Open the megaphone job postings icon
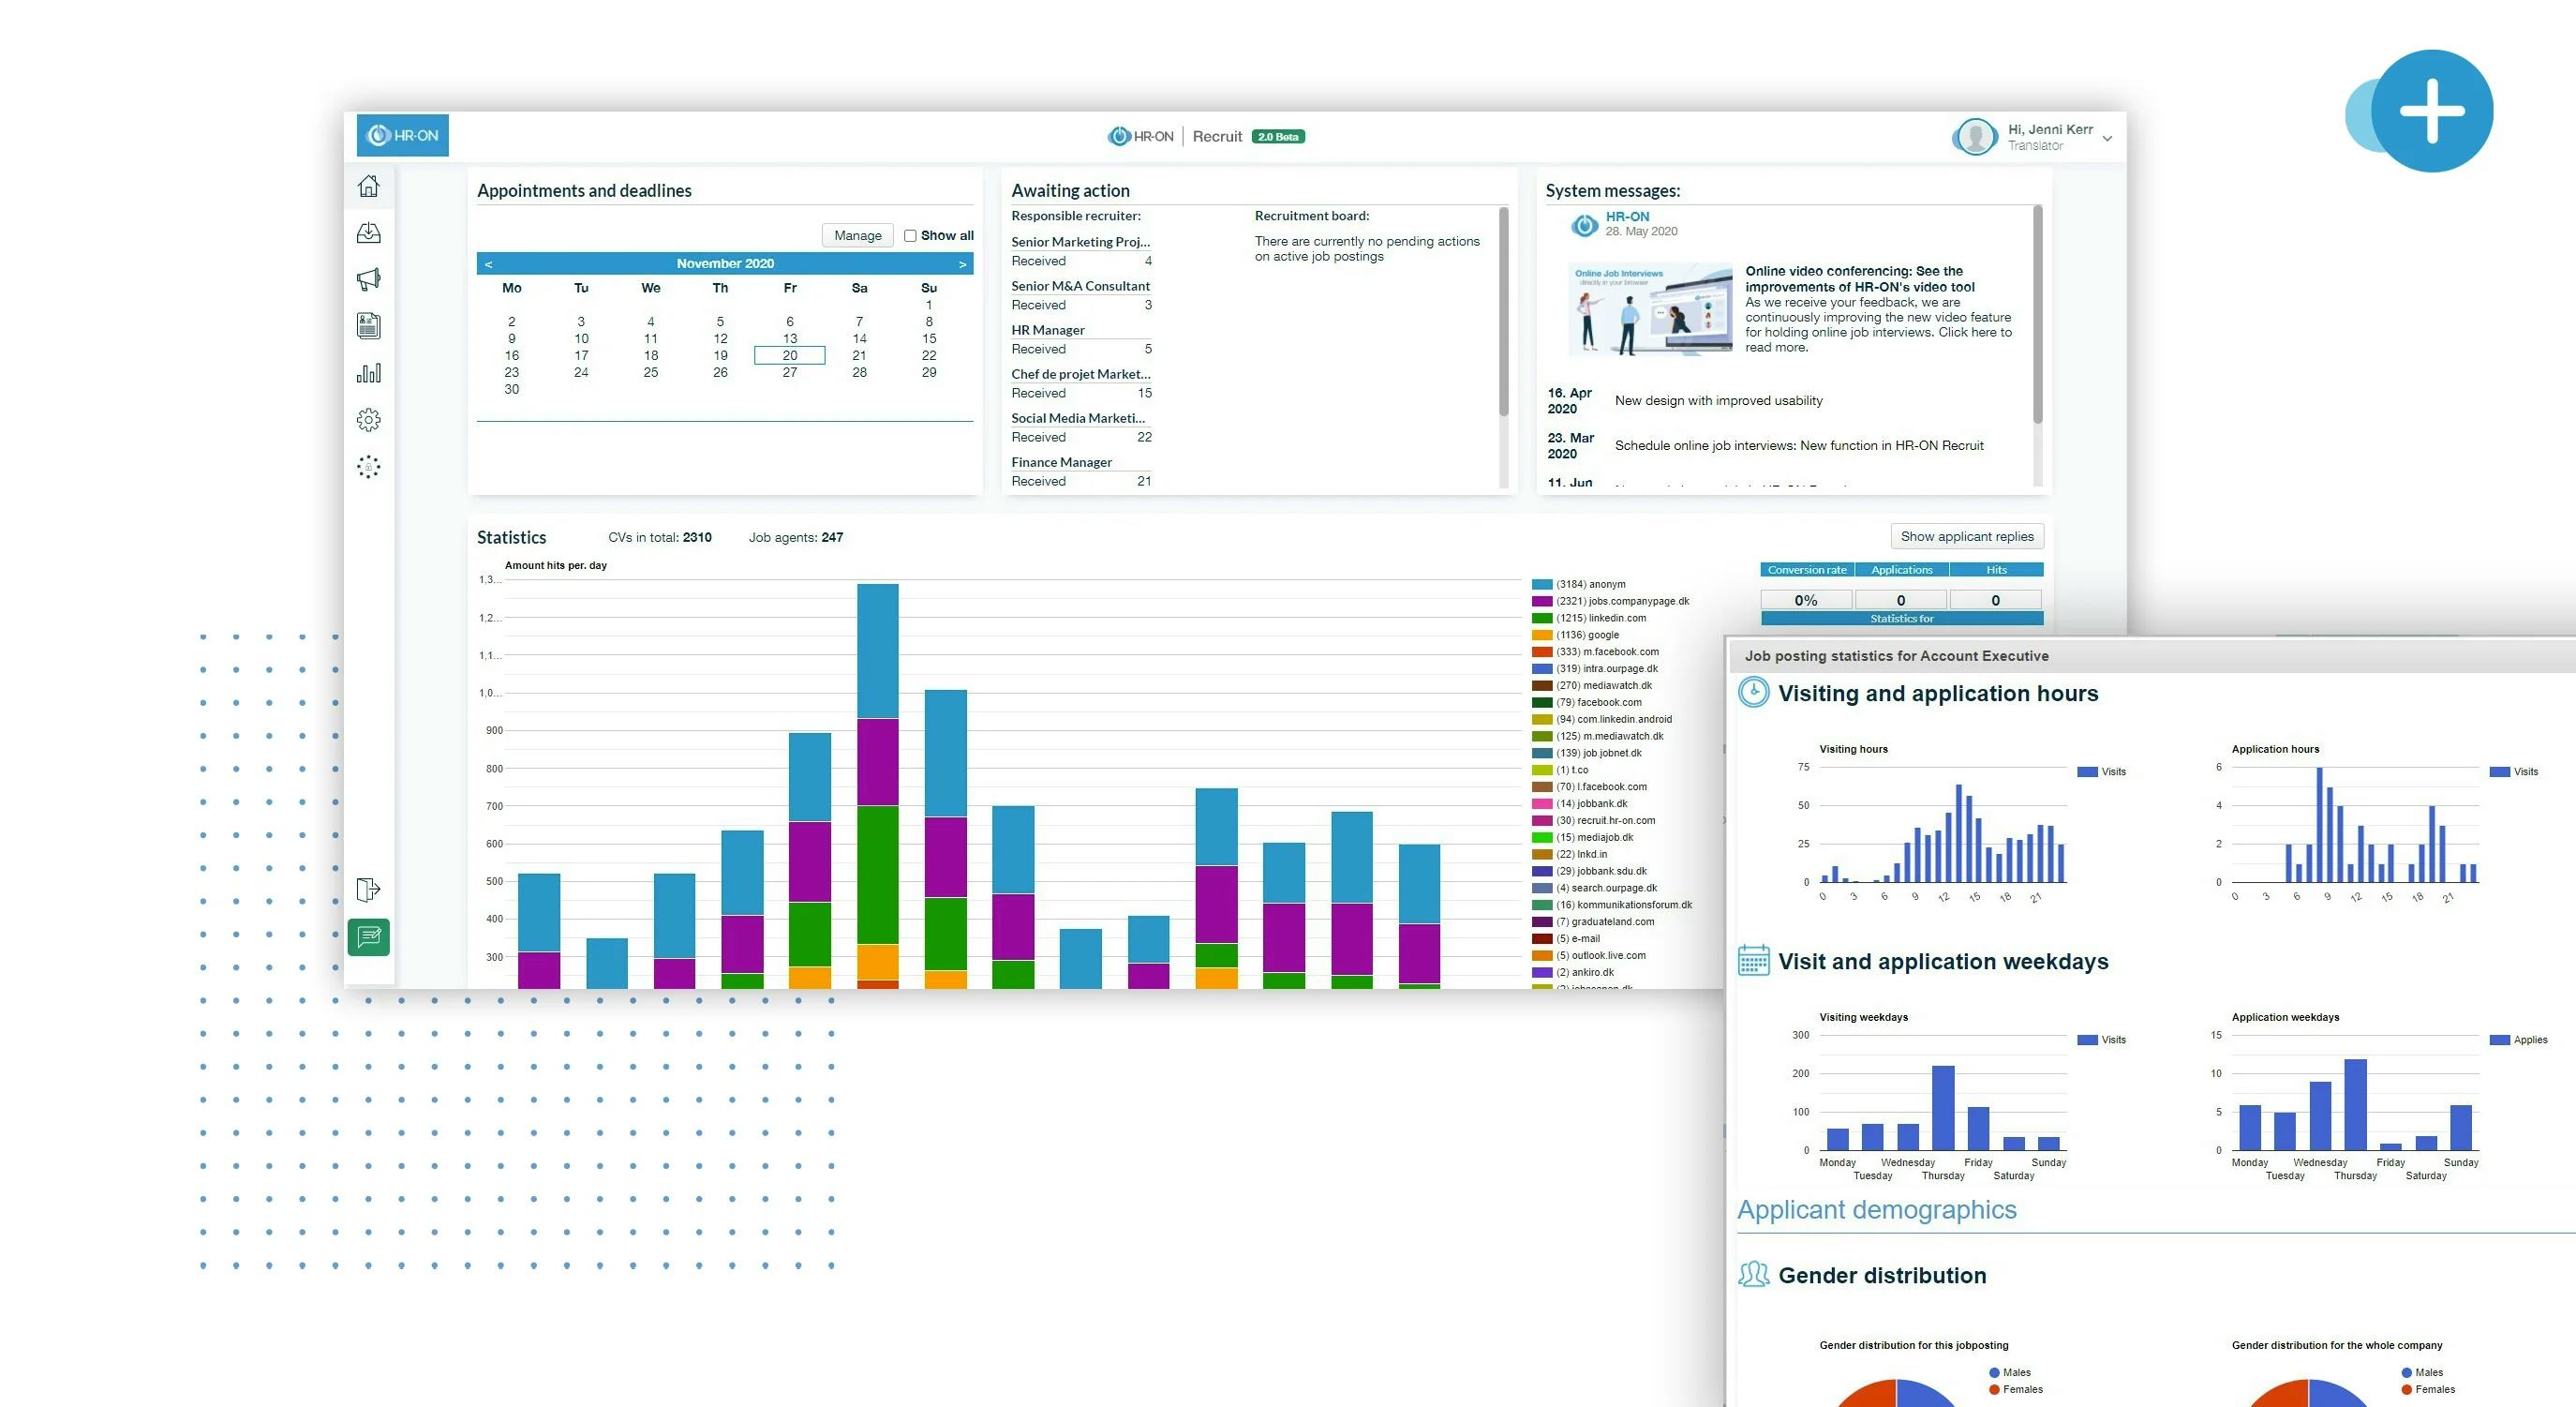This screenshot has width=2576, height=1407. pos(369,279)
